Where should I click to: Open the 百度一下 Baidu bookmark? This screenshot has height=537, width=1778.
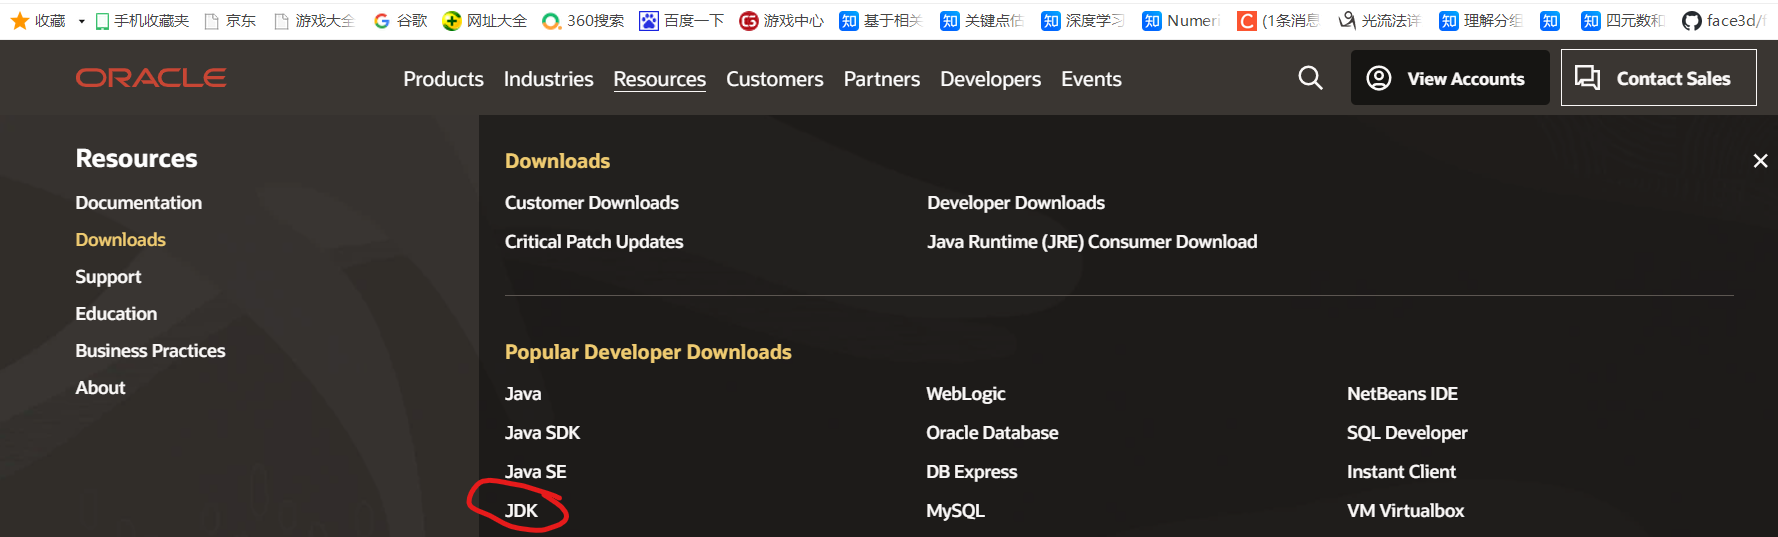coord(682,21)
